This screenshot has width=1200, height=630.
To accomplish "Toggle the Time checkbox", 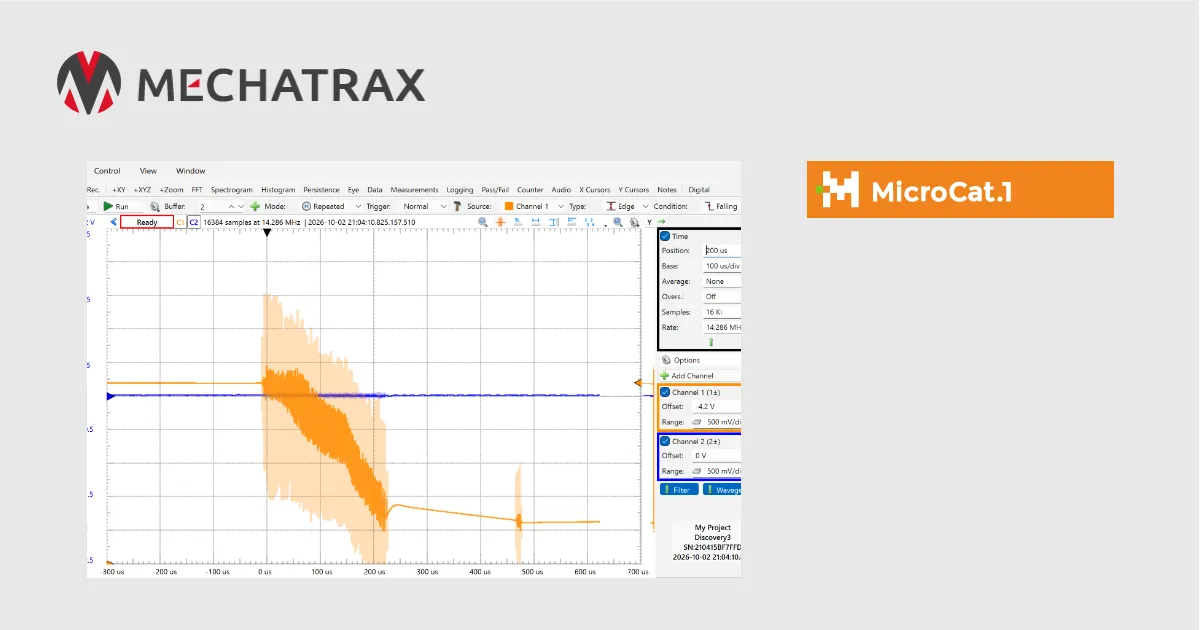I will pos(665,237).
